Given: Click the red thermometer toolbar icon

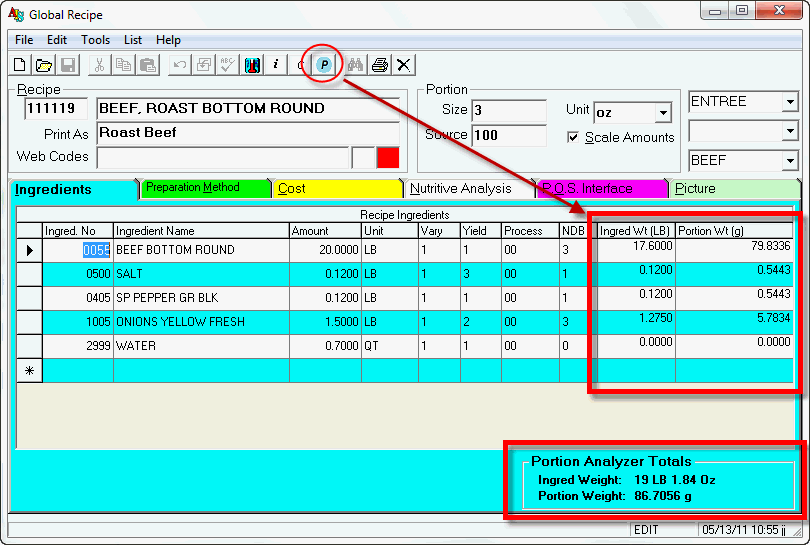Looking at the screenshot, I should tap(252, 65).
